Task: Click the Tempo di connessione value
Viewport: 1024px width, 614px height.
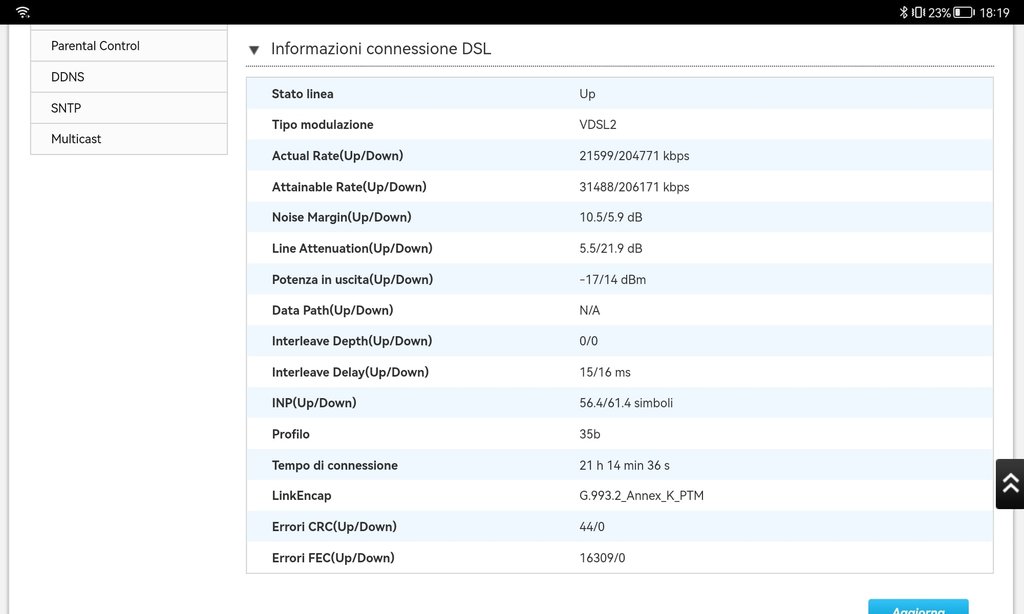Action: coord(624,465)
